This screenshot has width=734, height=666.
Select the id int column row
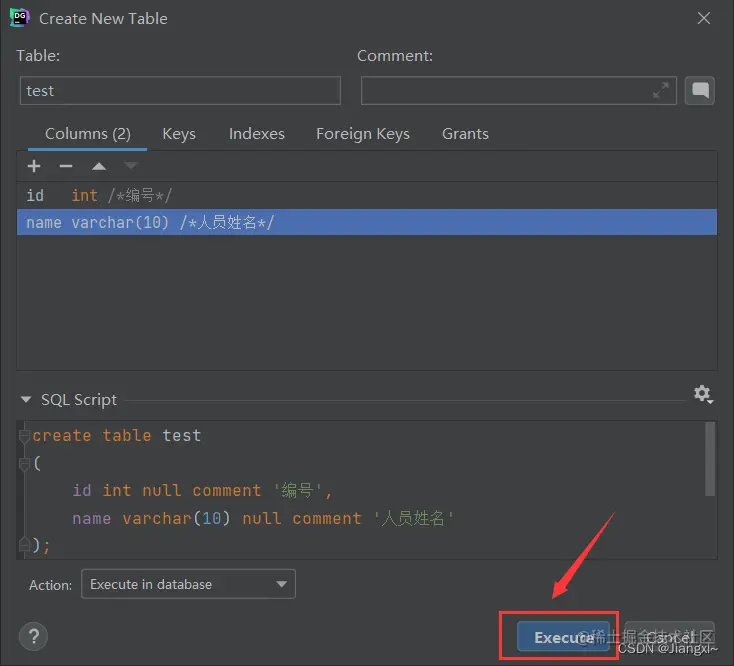click(367, 195)
